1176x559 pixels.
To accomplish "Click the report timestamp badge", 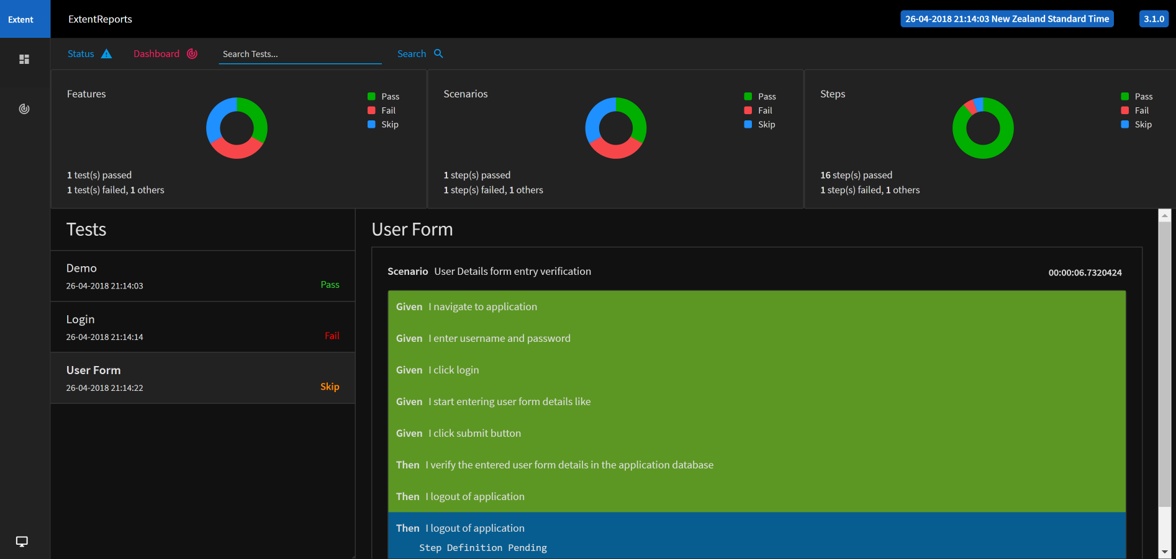I will (1006, 19).
